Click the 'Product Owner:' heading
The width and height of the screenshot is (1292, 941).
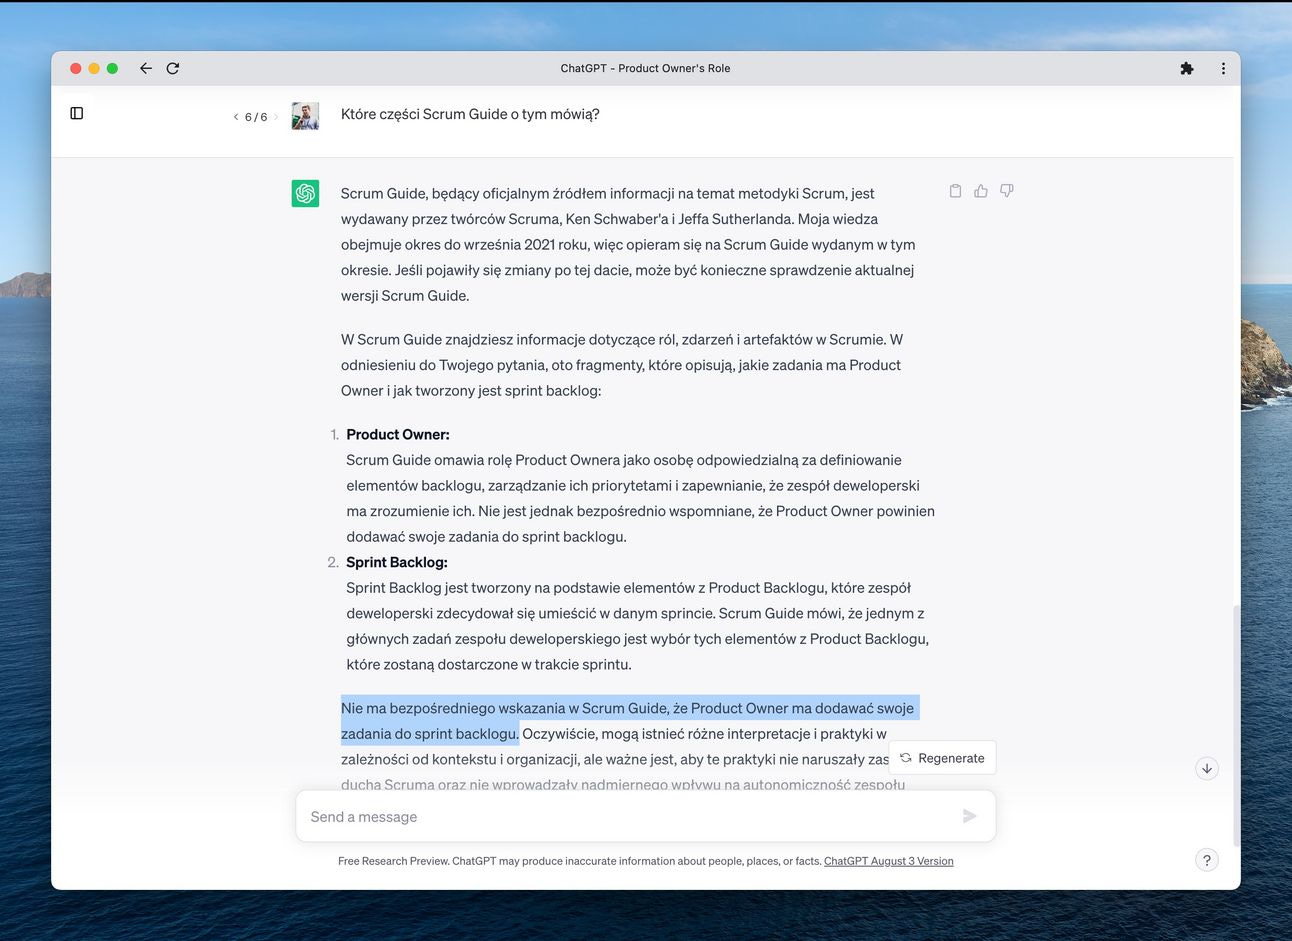(398, 434)
